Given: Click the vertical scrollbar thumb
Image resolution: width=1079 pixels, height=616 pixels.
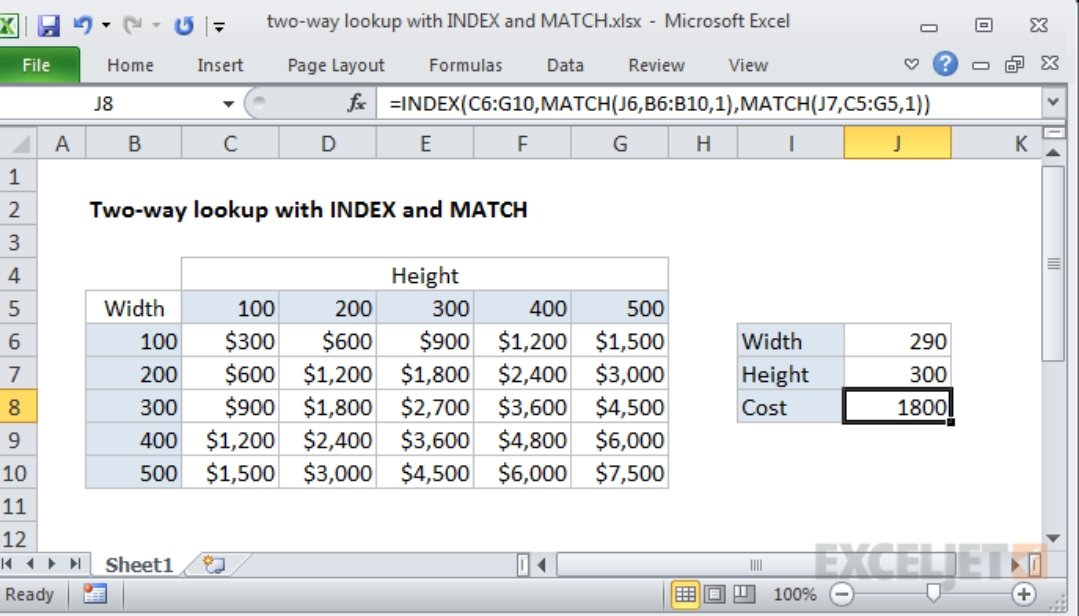Looking at the screenshot, I should 1054,263.
